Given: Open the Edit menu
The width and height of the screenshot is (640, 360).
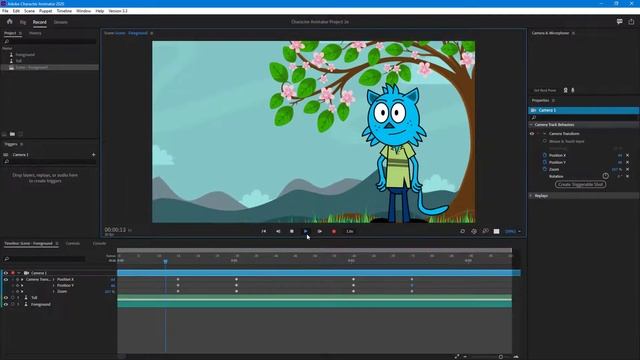Looking at the screenshot, I should (x=16, y=11).
